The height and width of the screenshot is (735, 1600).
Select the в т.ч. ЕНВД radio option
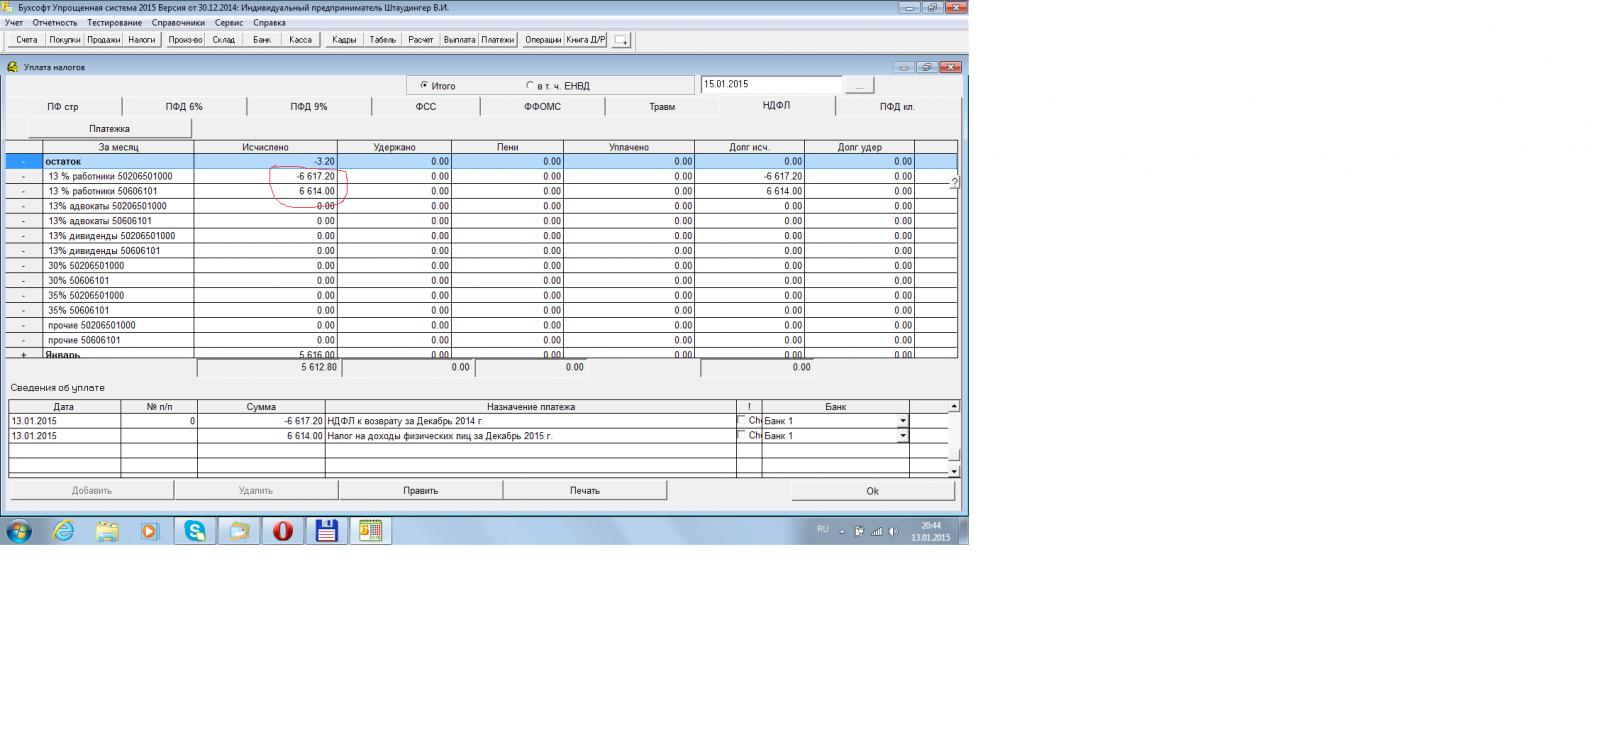coord(530,86)
